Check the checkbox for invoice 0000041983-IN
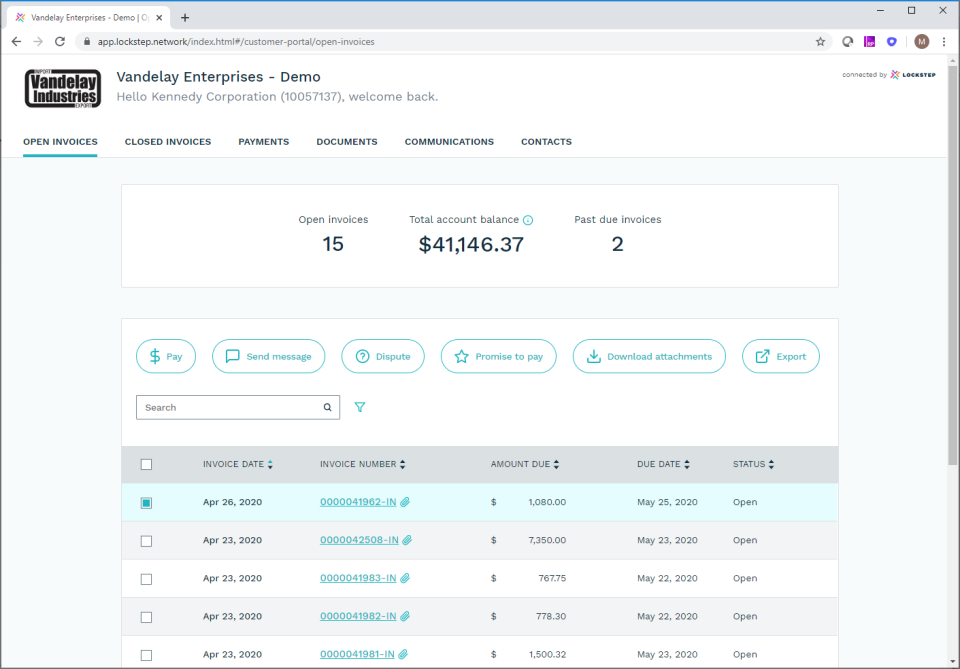The width and height of the screenshot is (960, 669). (x=146, y=579)
